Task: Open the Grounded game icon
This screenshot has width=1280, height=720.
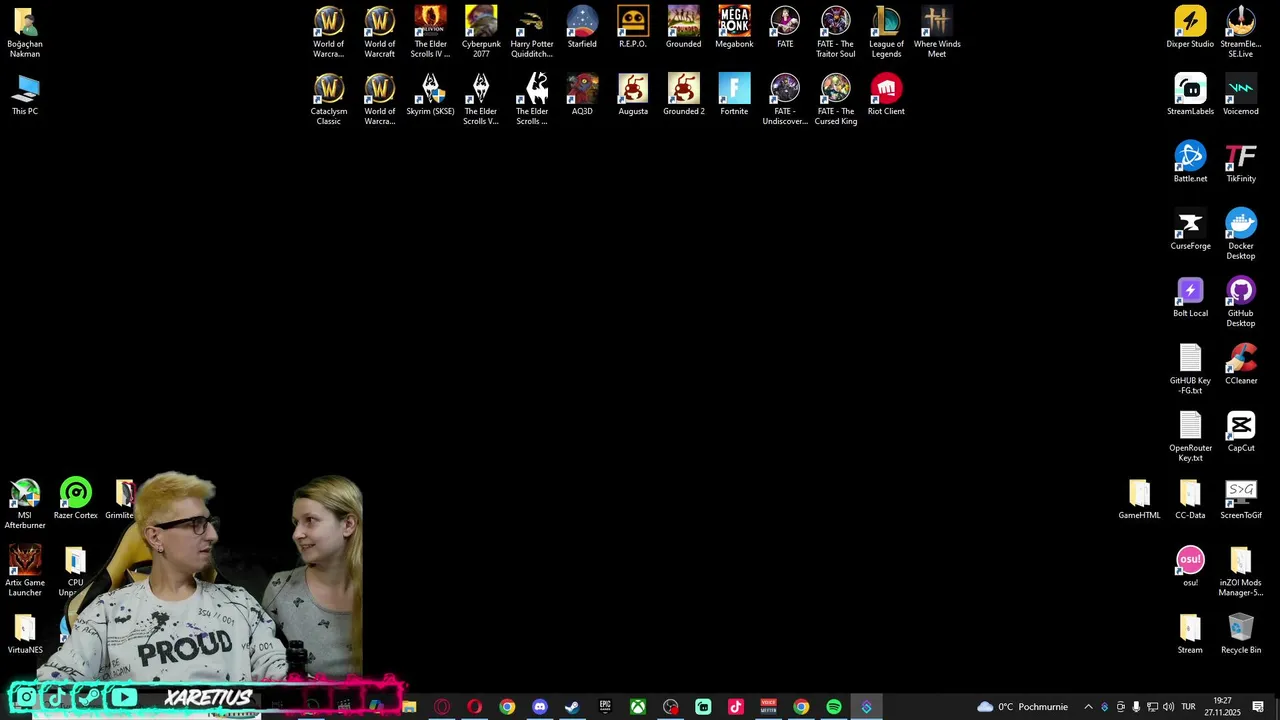Action: [684, 27]
